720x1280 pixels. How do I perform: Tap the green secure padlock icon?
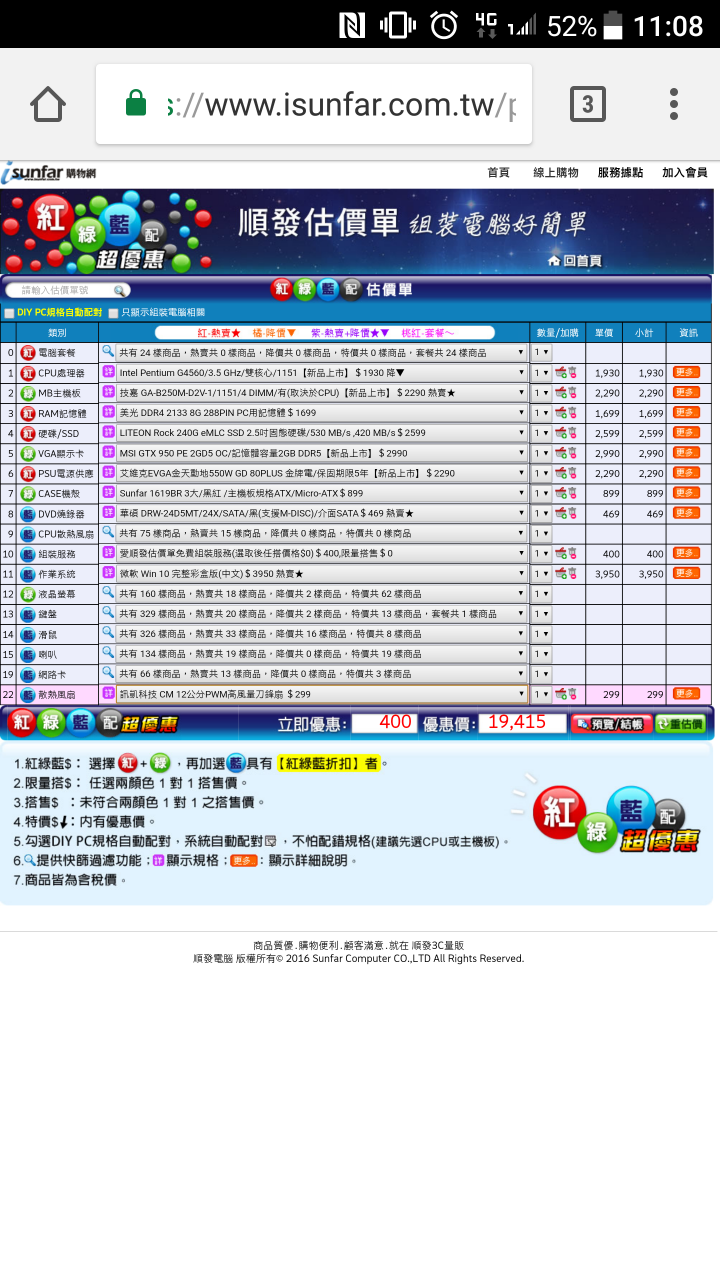(136, 103)
